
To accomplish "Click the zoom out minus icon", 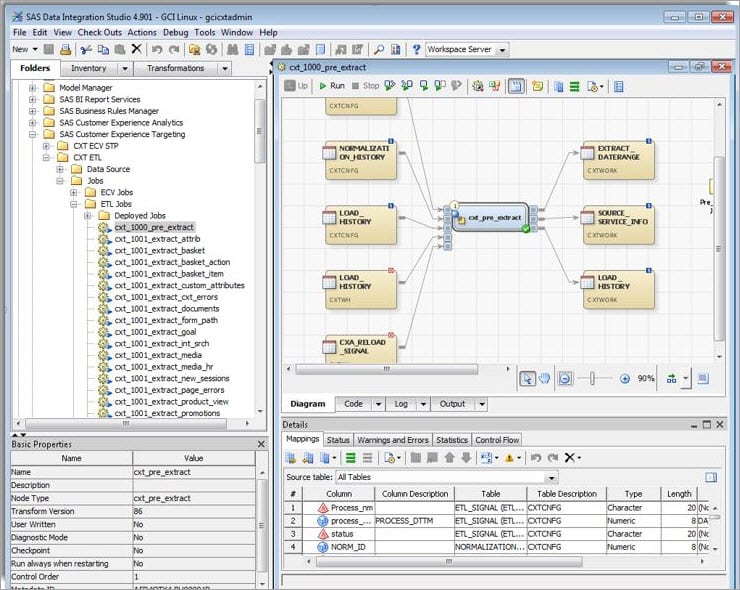I will tap(565, 379).
